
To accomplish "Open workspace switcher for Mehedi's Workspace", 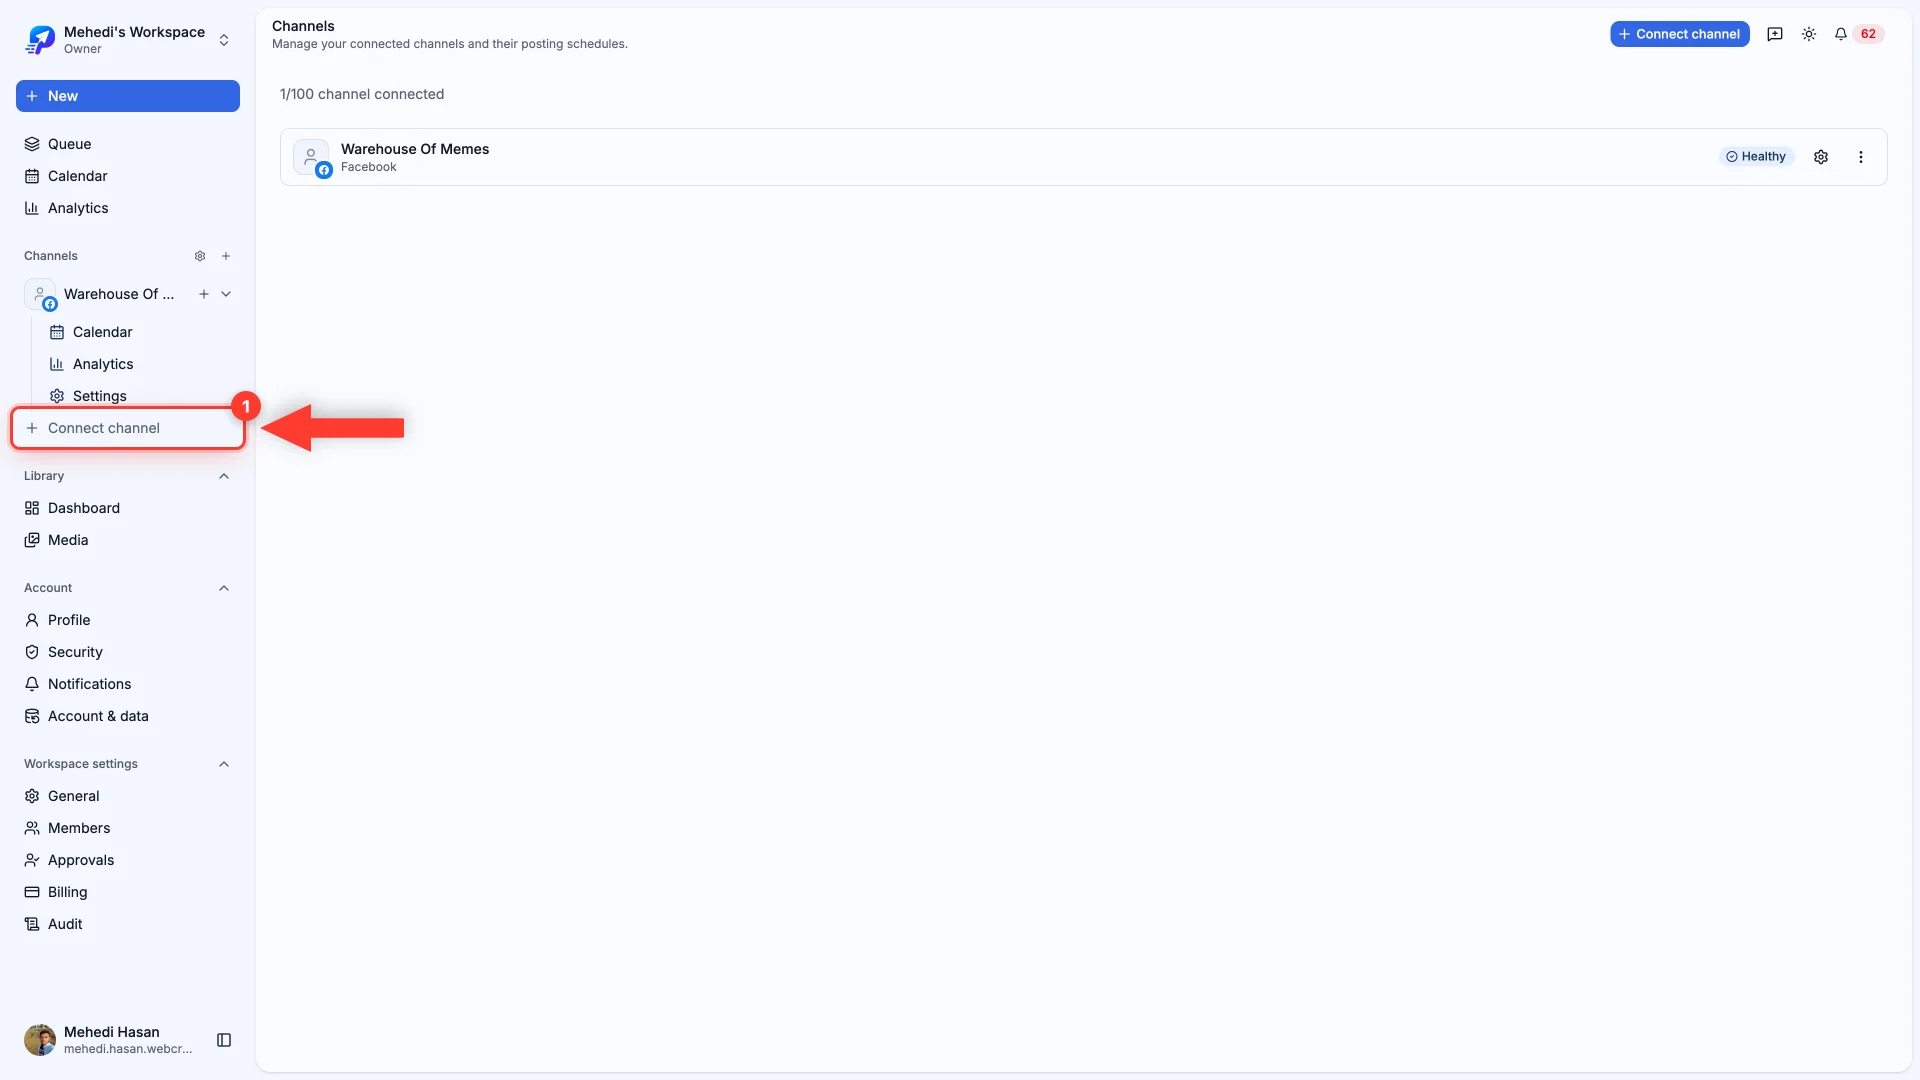I will [x=128, y=40].
